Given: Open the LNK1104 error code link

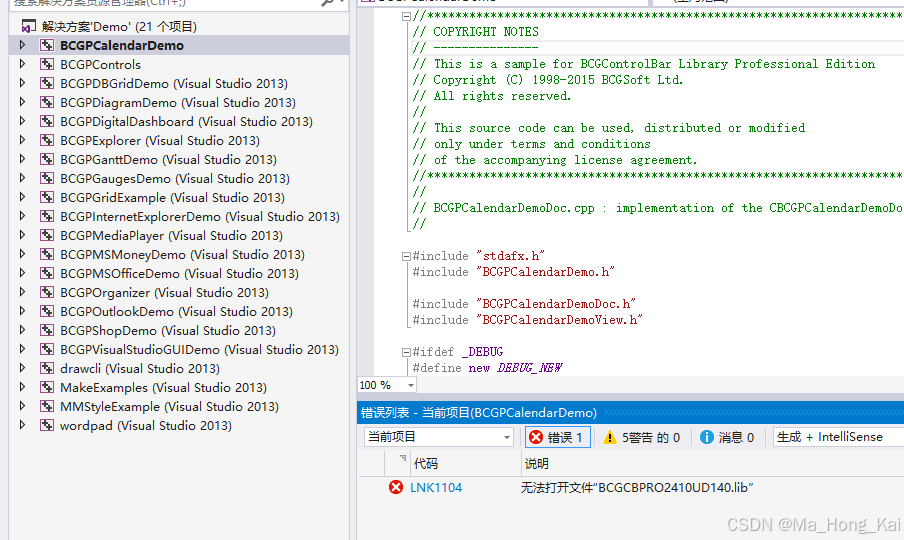Looking at the screenshot, I should click(x=436, y=488).
